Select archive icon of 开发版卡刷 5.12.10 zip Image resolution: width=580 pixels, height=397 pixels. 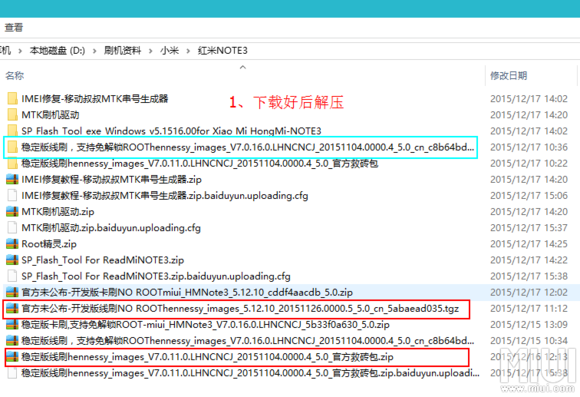click(x=12, y=292)
